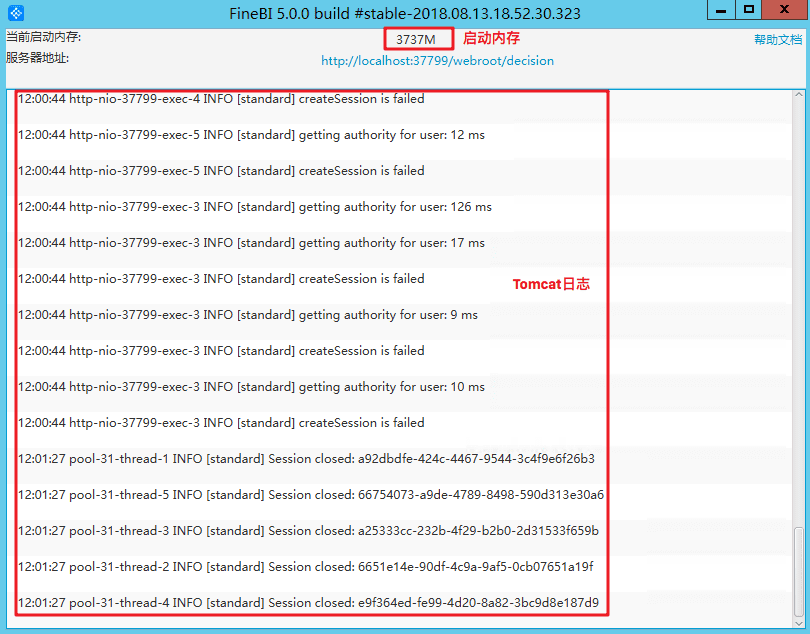
Task: Open the 帮助文档 help document link
Action: 777,40
